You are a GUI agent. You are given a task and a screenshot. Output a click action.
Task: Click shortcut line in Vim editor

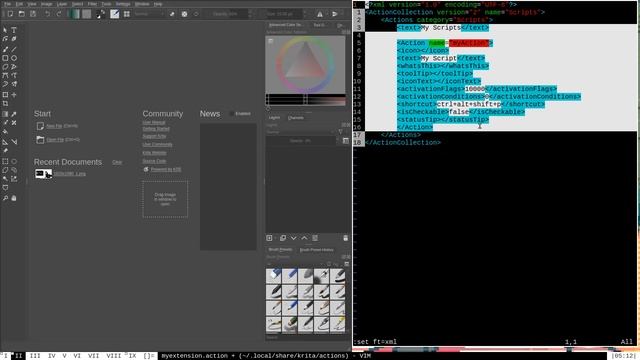click(x=471, y=104)
